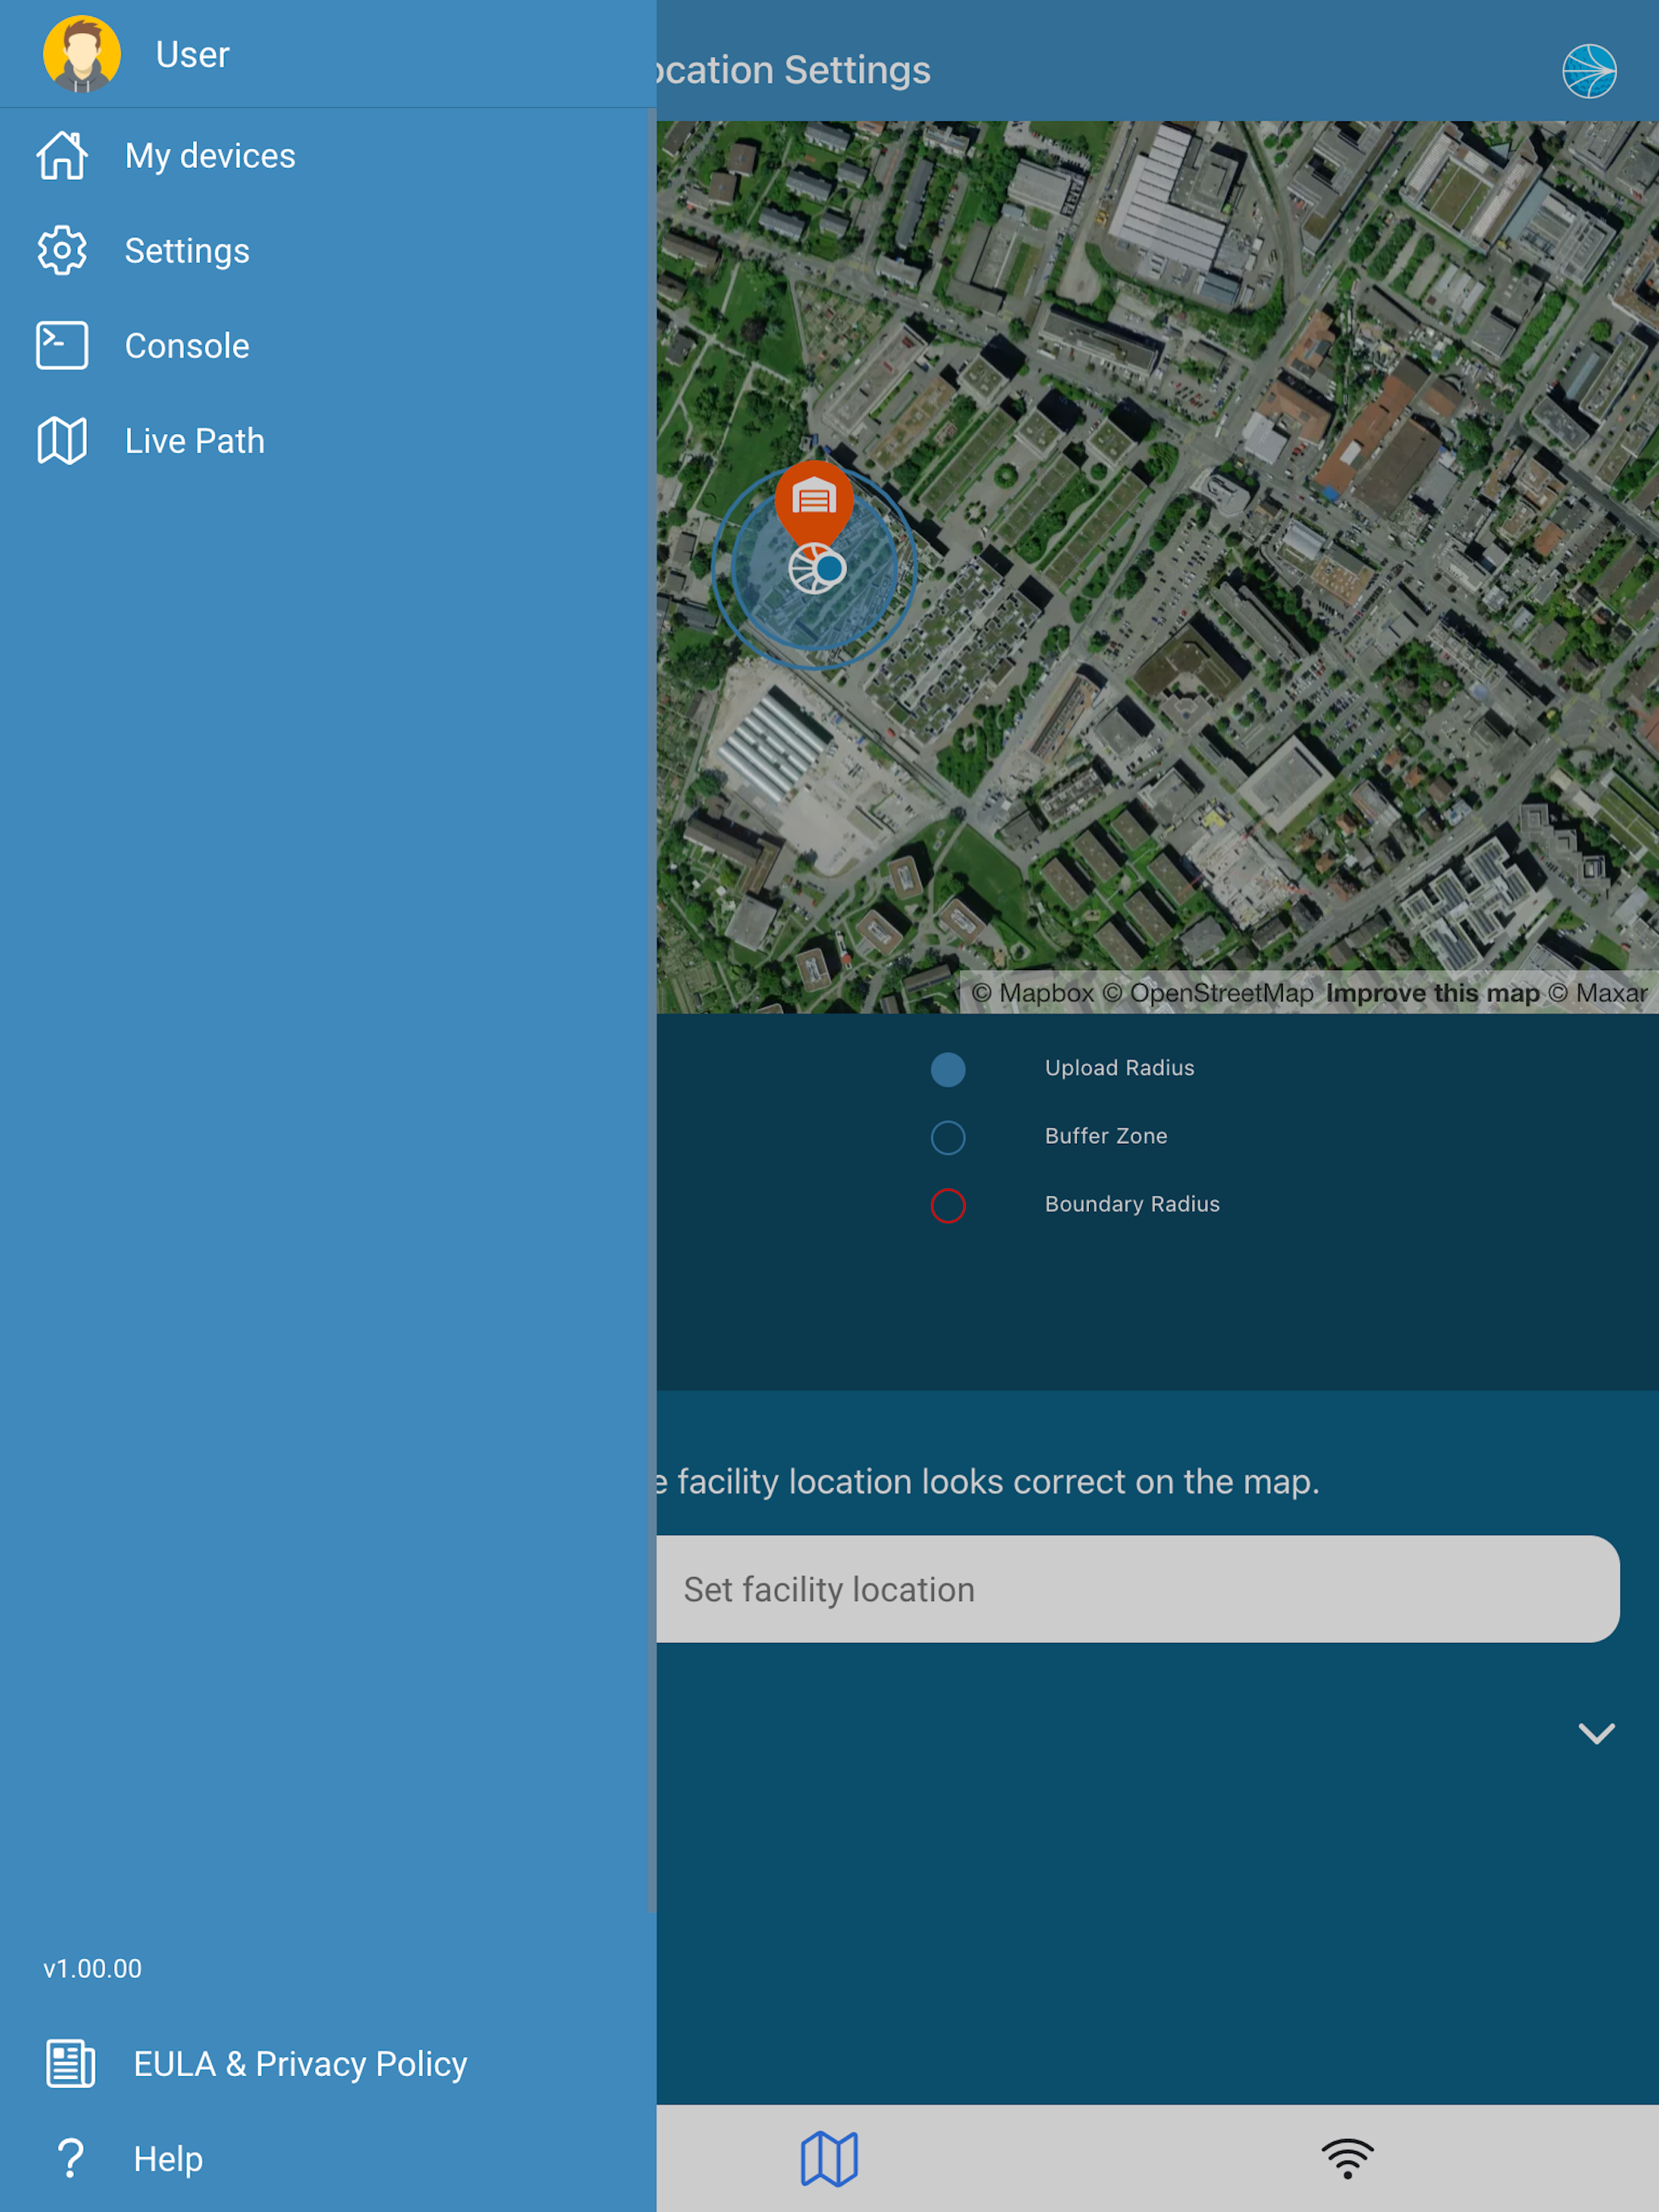Open My devices menu item
This screenshot has width=1659, height=2212.
point(328,155)
